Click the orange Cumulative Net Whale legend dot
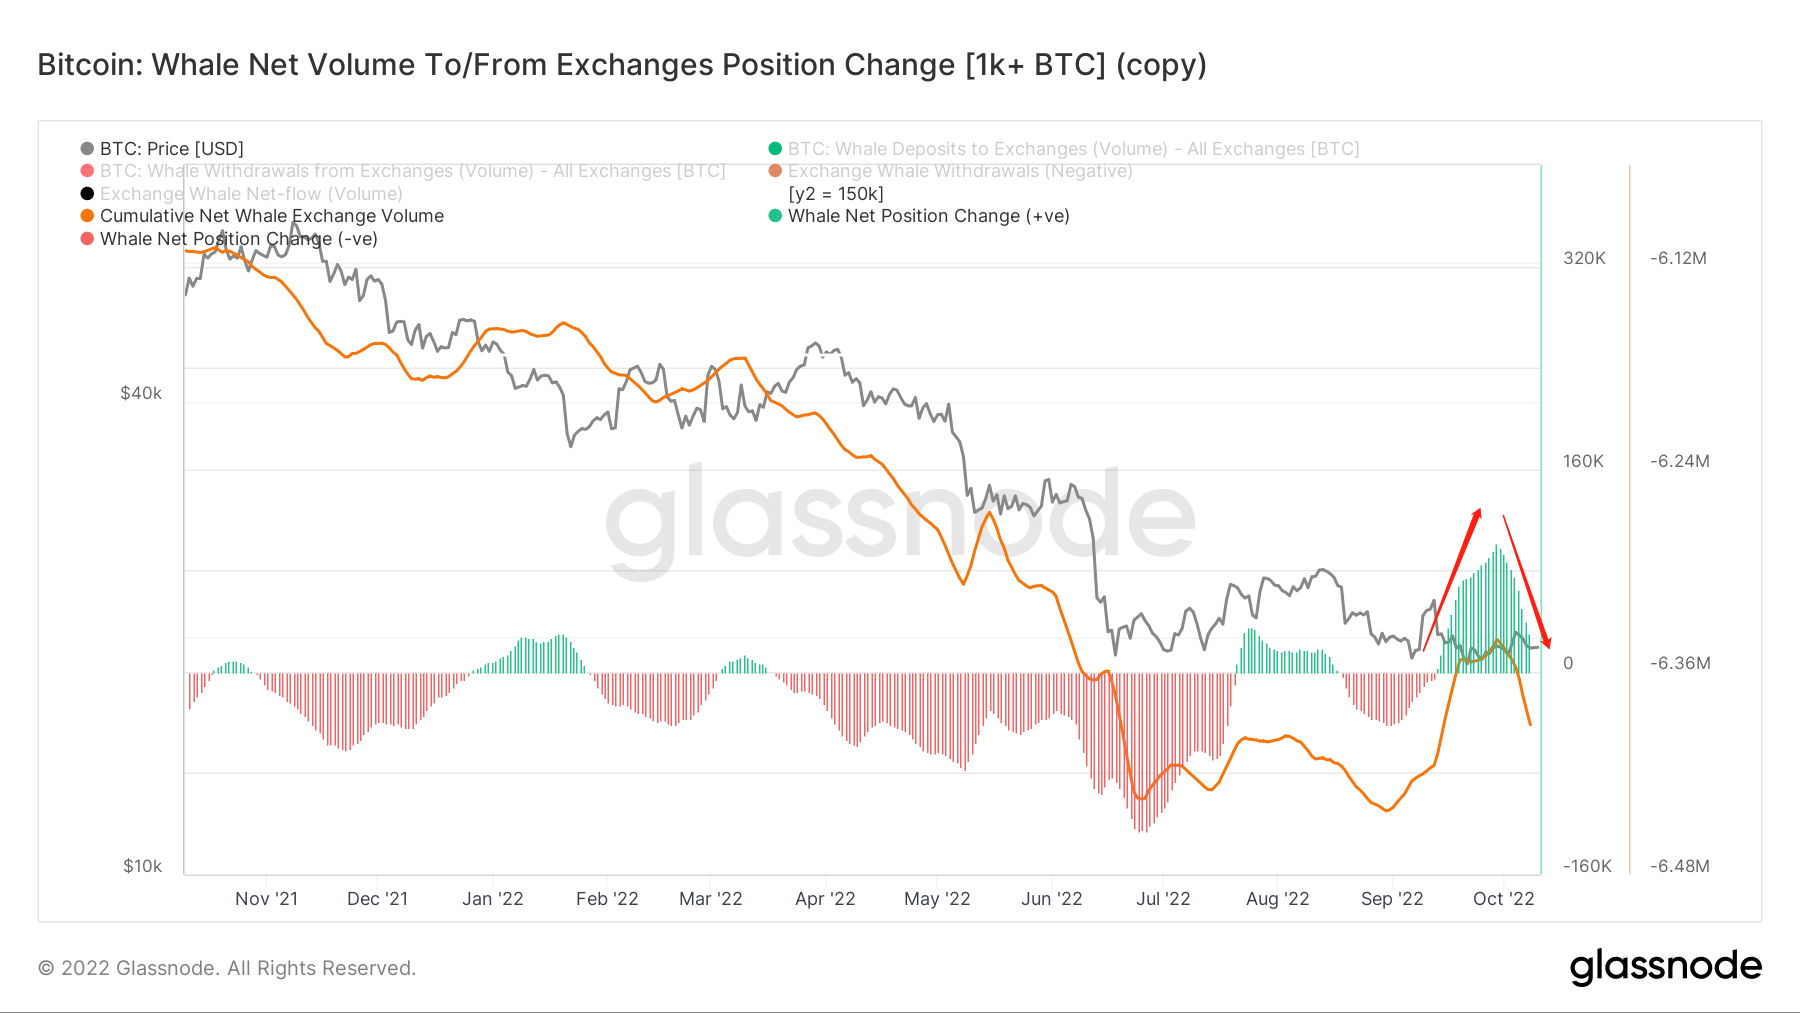Image resolution: width=1800 pixels, height=1013 pixels. click(x=88, y=216)
